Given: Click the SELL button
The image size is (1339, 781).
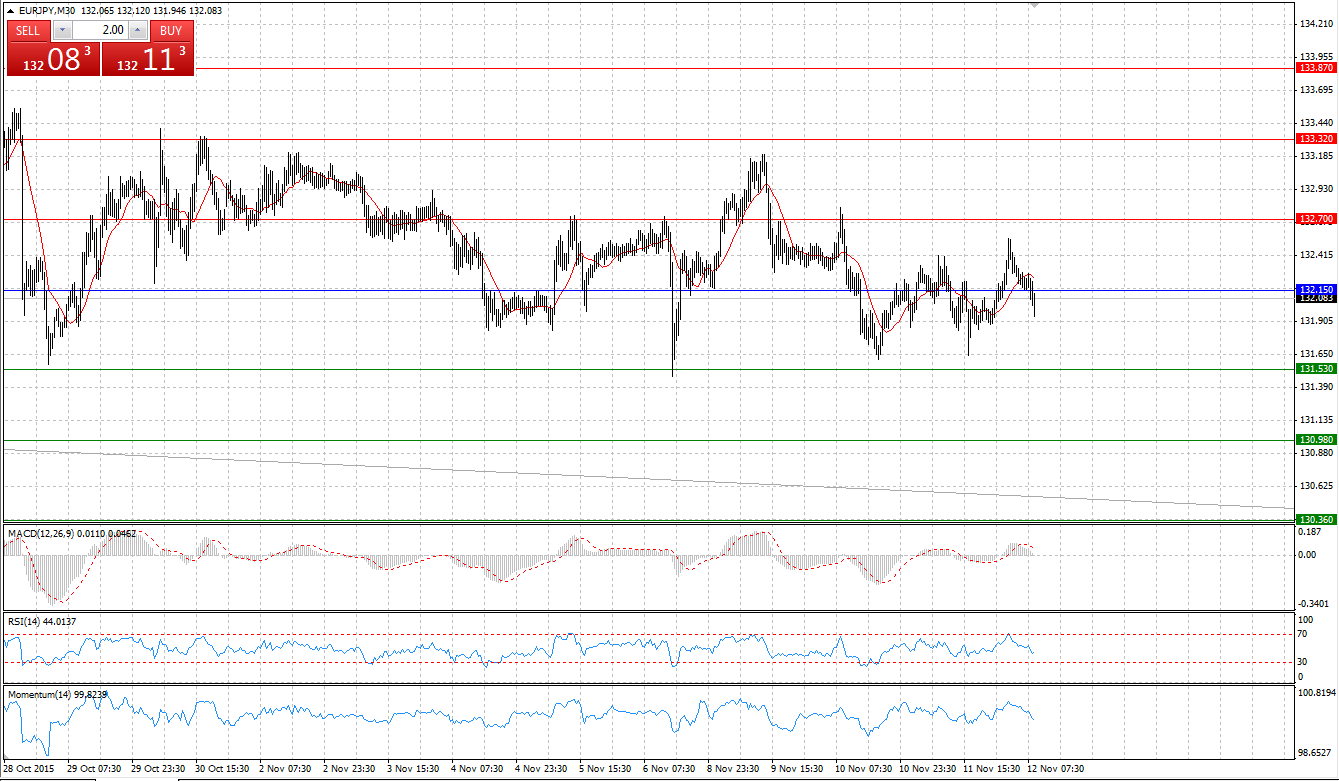Looking at the screenshot, I should (28, 30).
